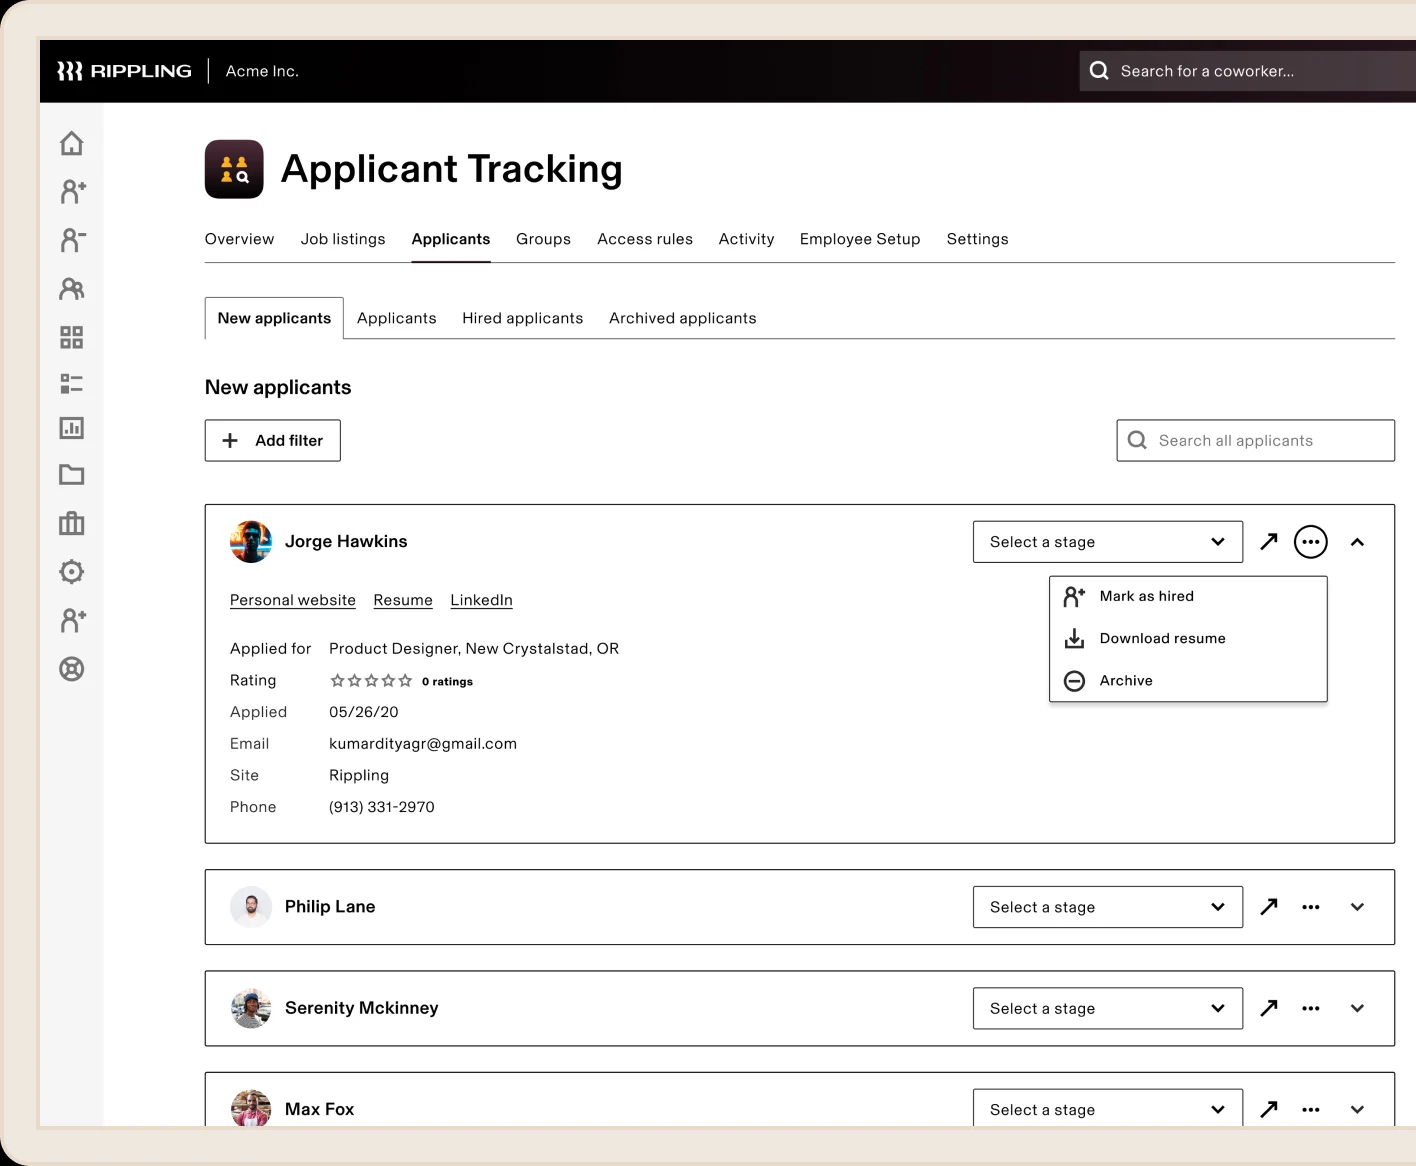Open the task list sidebar icon
Viewport: 1416px width, 1166px height.
click(x=71, y=384)
